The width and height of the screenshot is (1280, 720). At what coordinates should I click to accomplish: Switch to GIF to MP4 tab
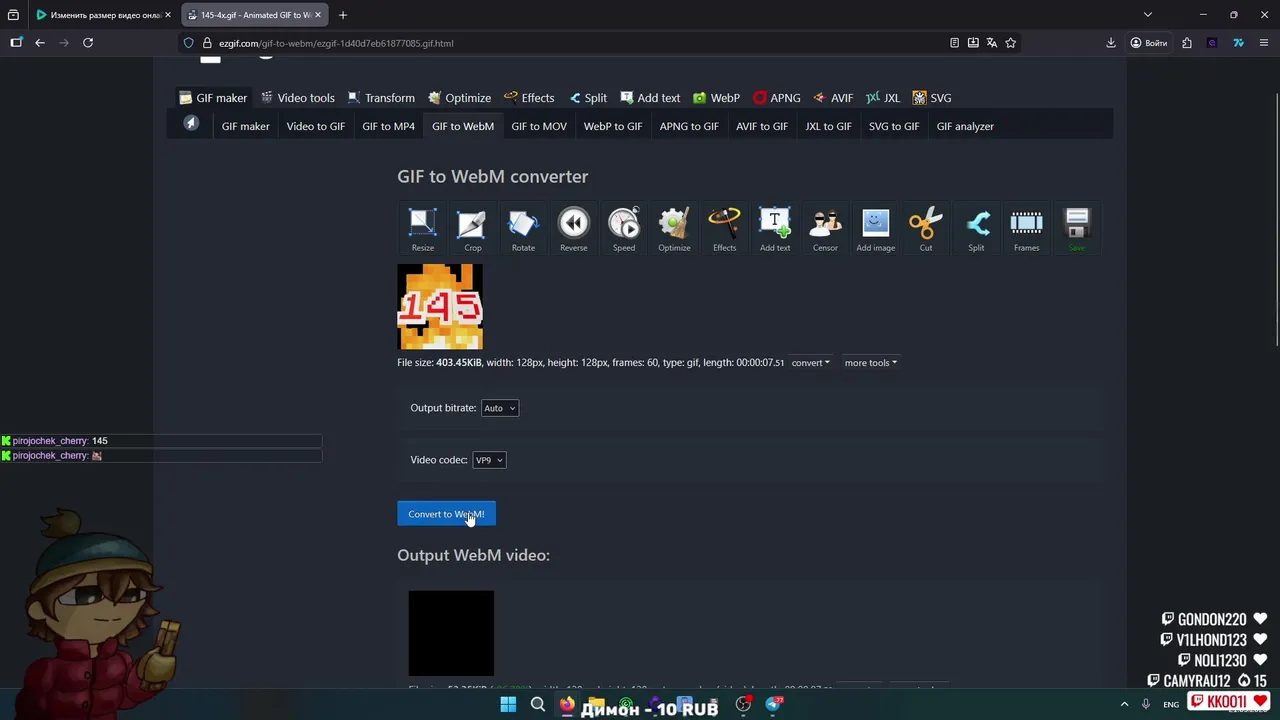click(x=388, y=126)
